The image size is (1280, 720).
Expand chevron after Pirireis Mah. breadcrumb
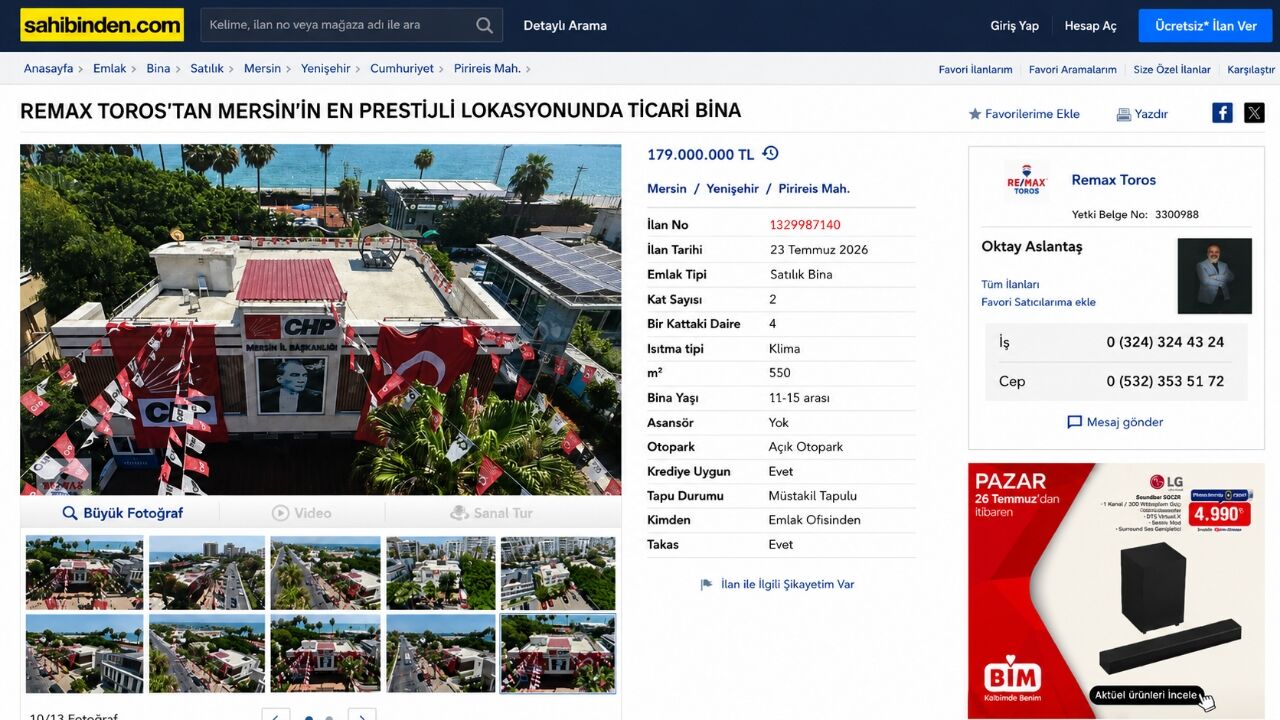click(x=528, y=69)
